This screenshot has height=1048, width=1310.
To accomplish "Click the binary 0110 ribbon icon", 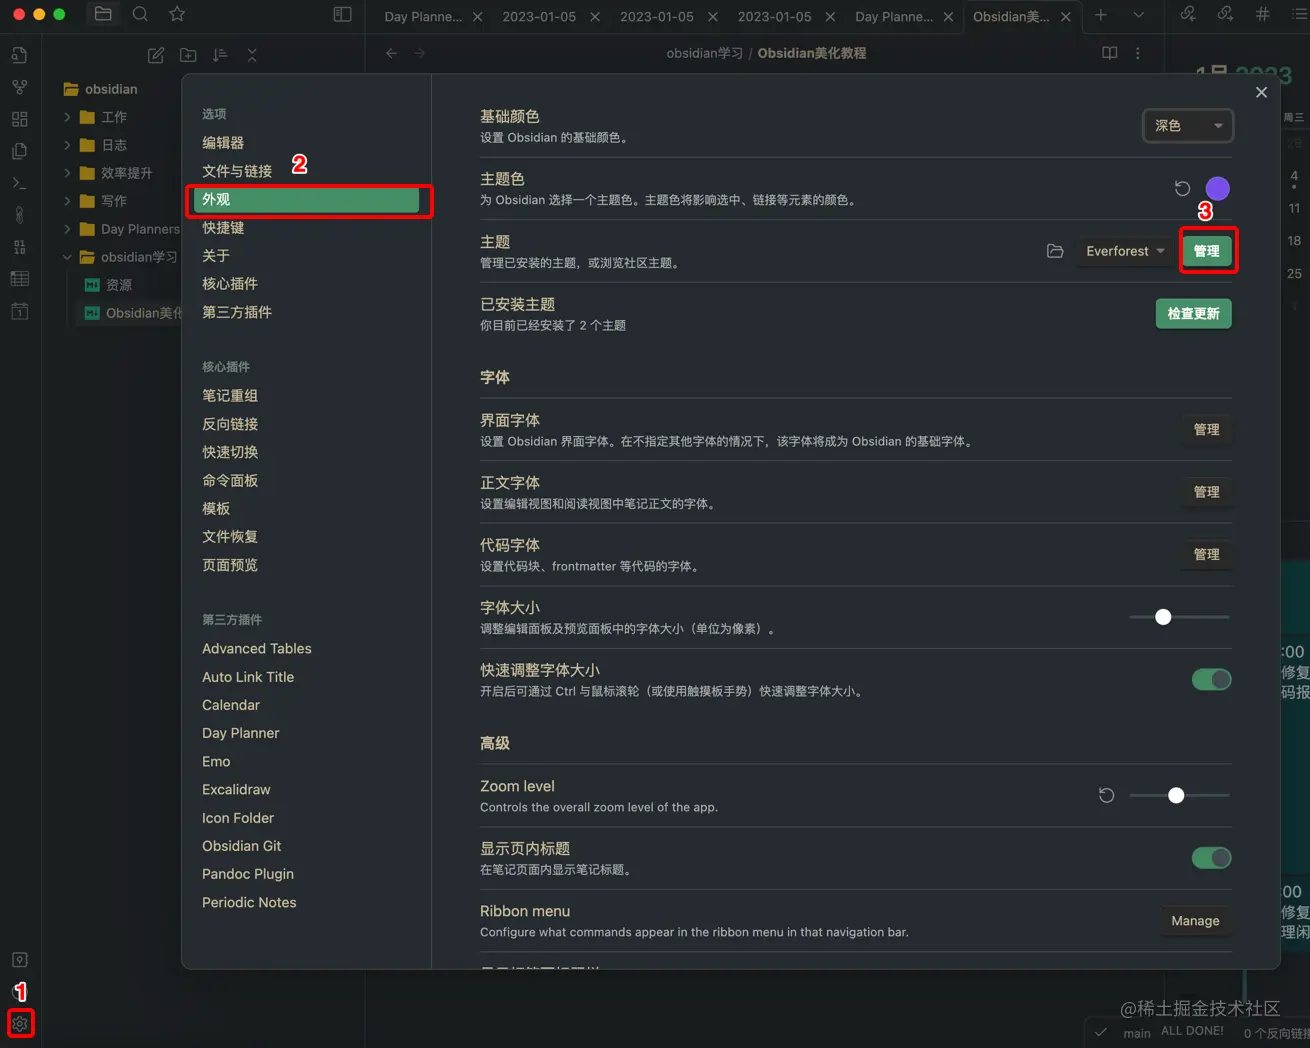I will tap(19, 247).
